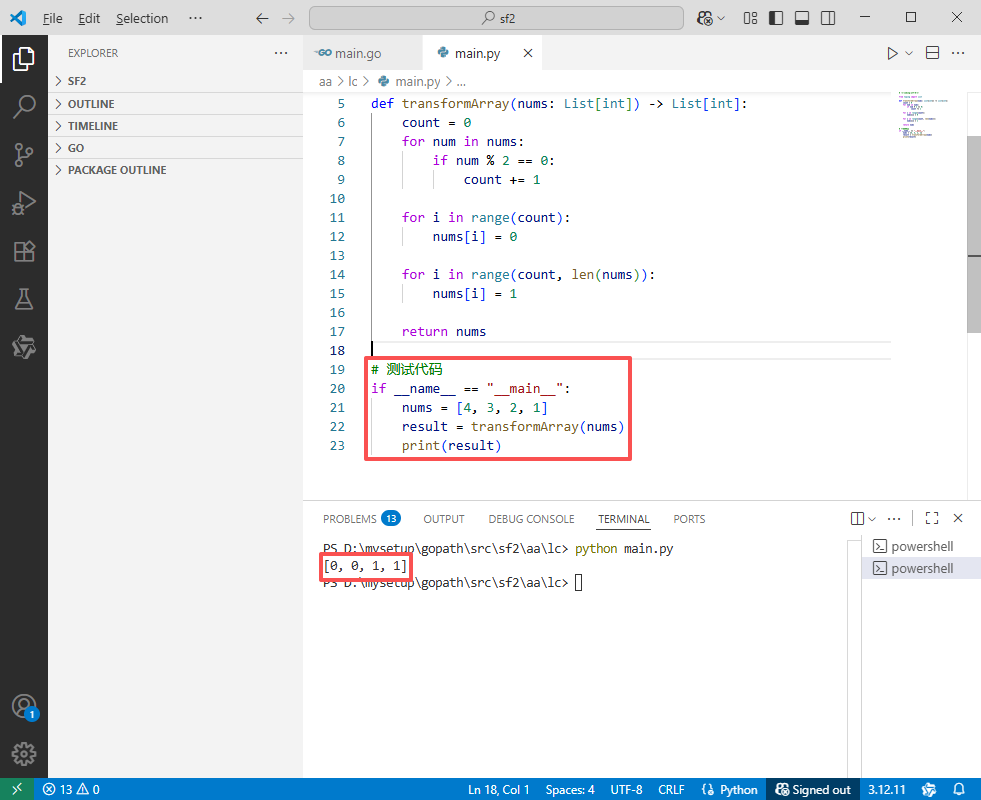Open the Search view in activity bar
The width and height of the screenshot is (981, 800).
click(x=24, y=106)
